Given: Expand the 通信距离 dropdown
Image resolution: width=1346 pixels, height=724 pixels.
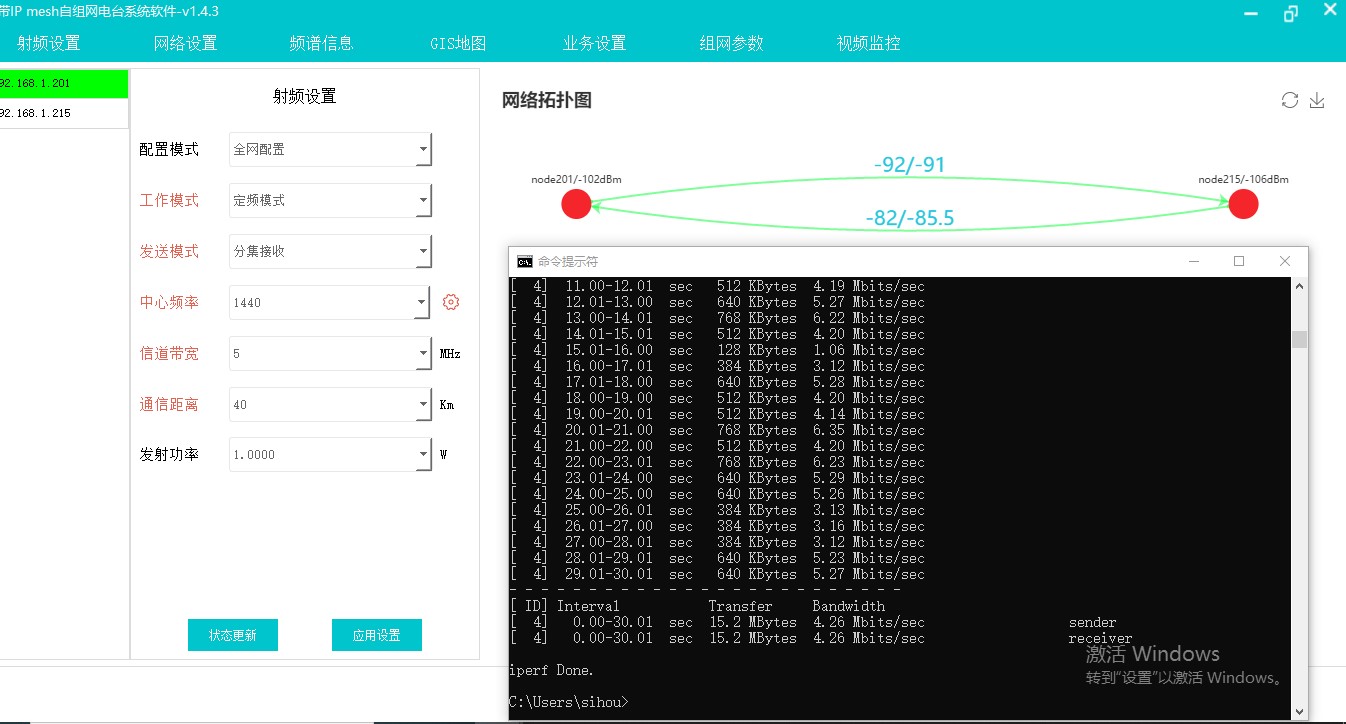Looking at the screenshot, I should click(x=424, y=405).
